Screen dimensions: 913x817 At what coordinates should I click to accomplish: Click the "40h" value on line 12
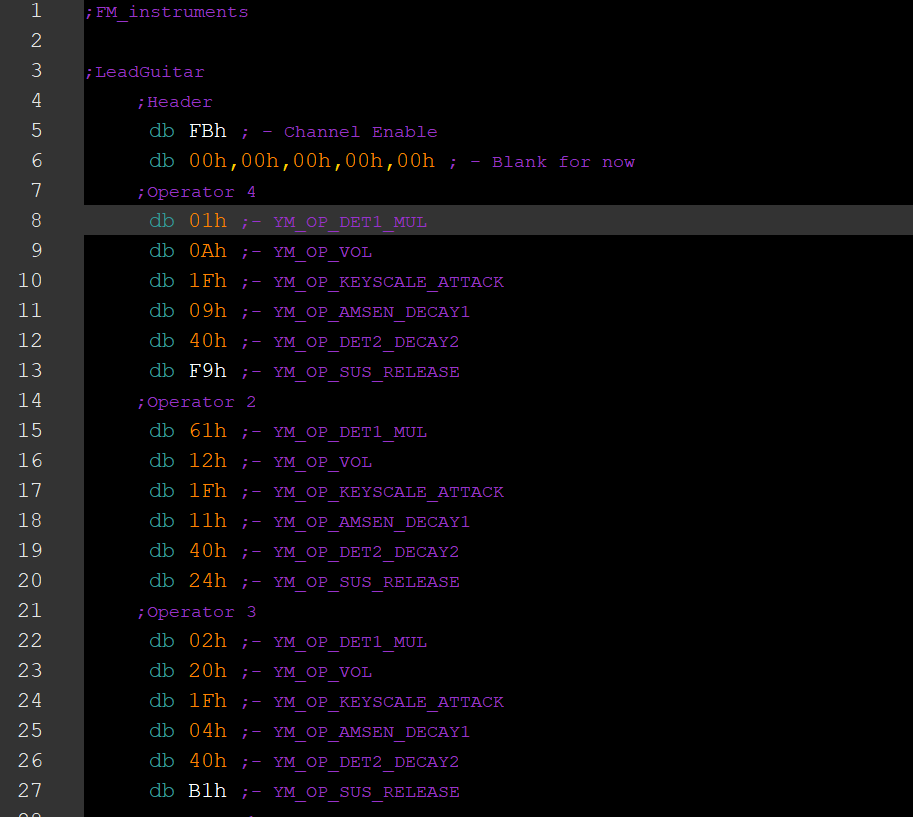(x=207, y=341)
